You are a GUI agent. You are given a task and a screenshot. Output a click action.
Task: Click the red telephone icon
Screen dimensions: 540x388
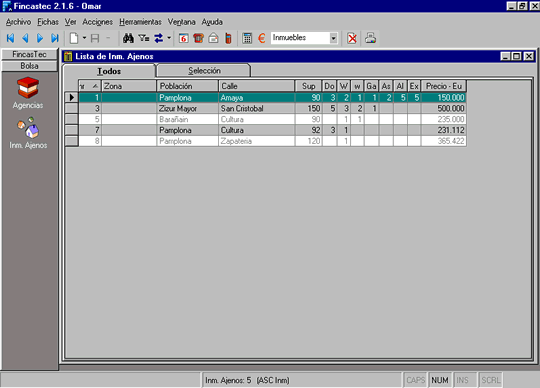pyautogui.click(x=198, y=38)
